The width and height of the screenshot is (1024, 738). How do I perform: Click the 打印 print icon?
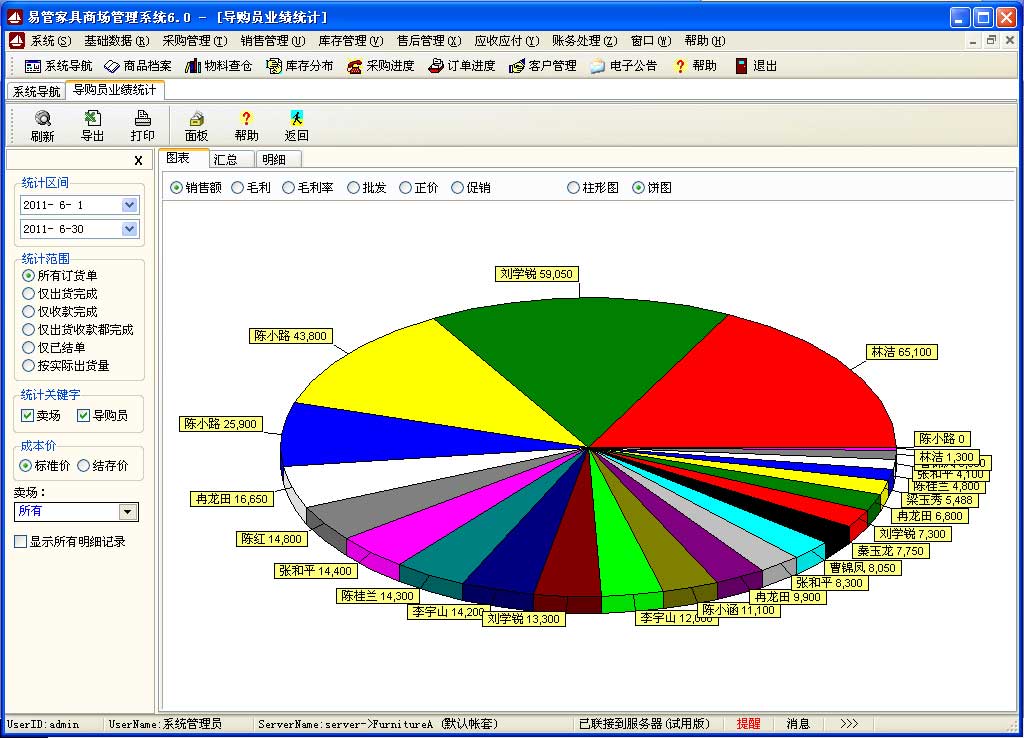(143, 119)
